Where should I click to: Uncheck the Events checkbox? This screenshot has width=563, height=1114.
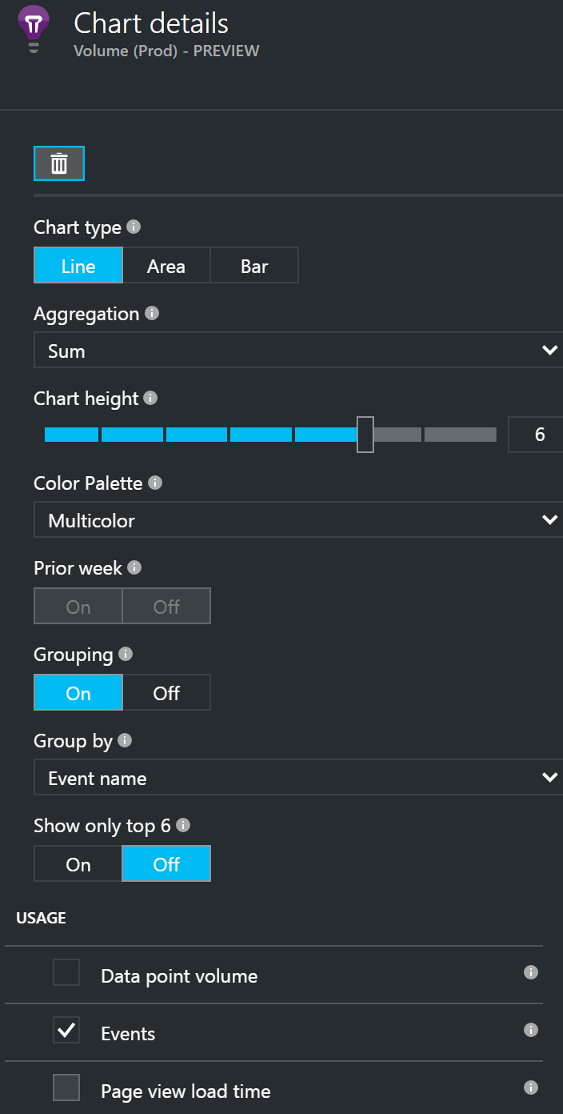[x=66, y=1030]
